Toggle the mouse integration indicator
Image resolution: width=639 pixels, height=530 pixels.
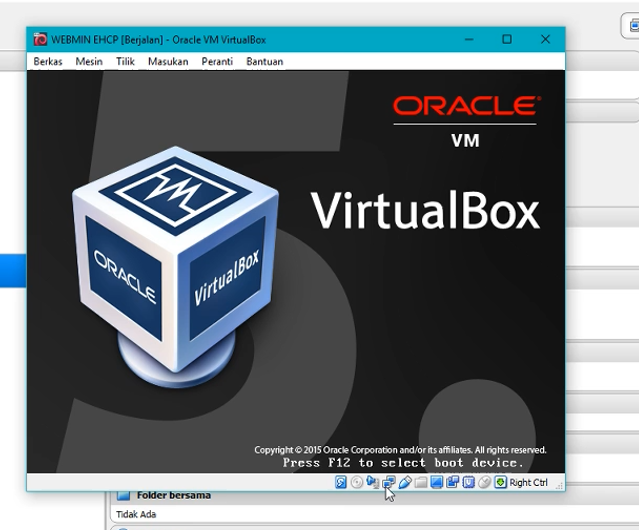pyautogui.click(x=485, y=482)
